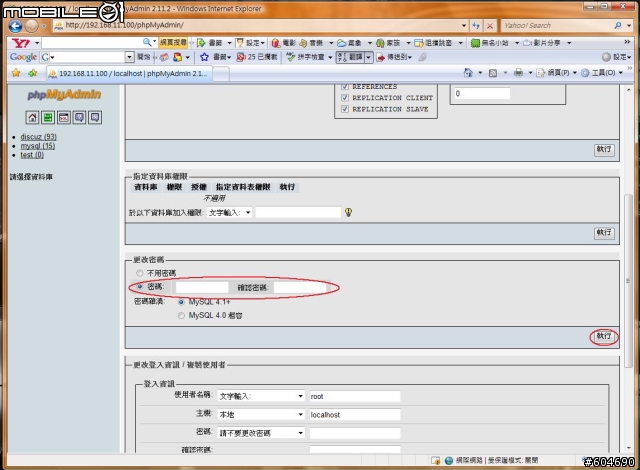Click the green exit/logout icon in sidebar
The image size is (640, 470).
[x=48, y=118]
